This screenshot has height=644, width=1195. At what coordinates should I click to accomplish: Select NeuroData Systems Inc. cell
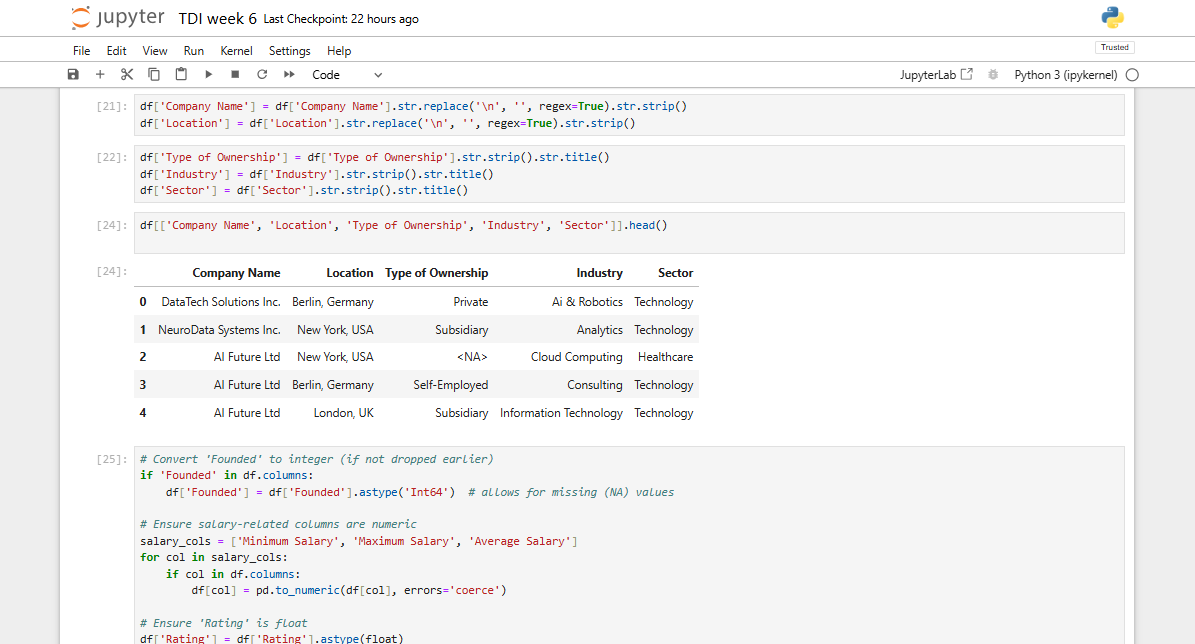click(219, 330)
